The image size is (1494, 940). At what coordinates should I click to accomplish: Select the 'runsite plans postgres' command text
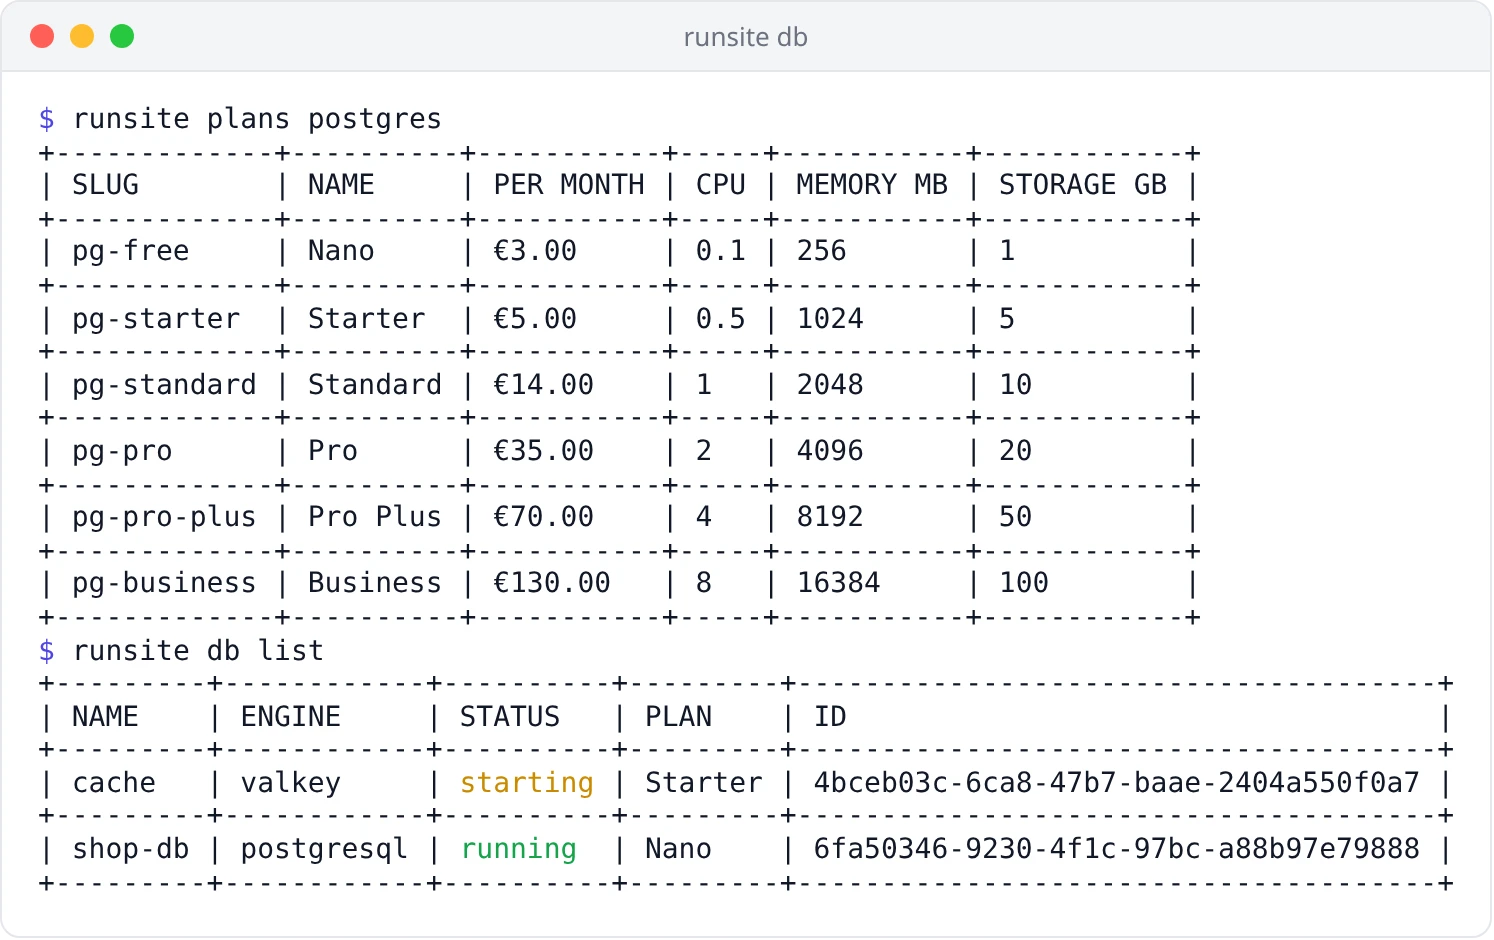pyautogui.click(x=257, y=119)
